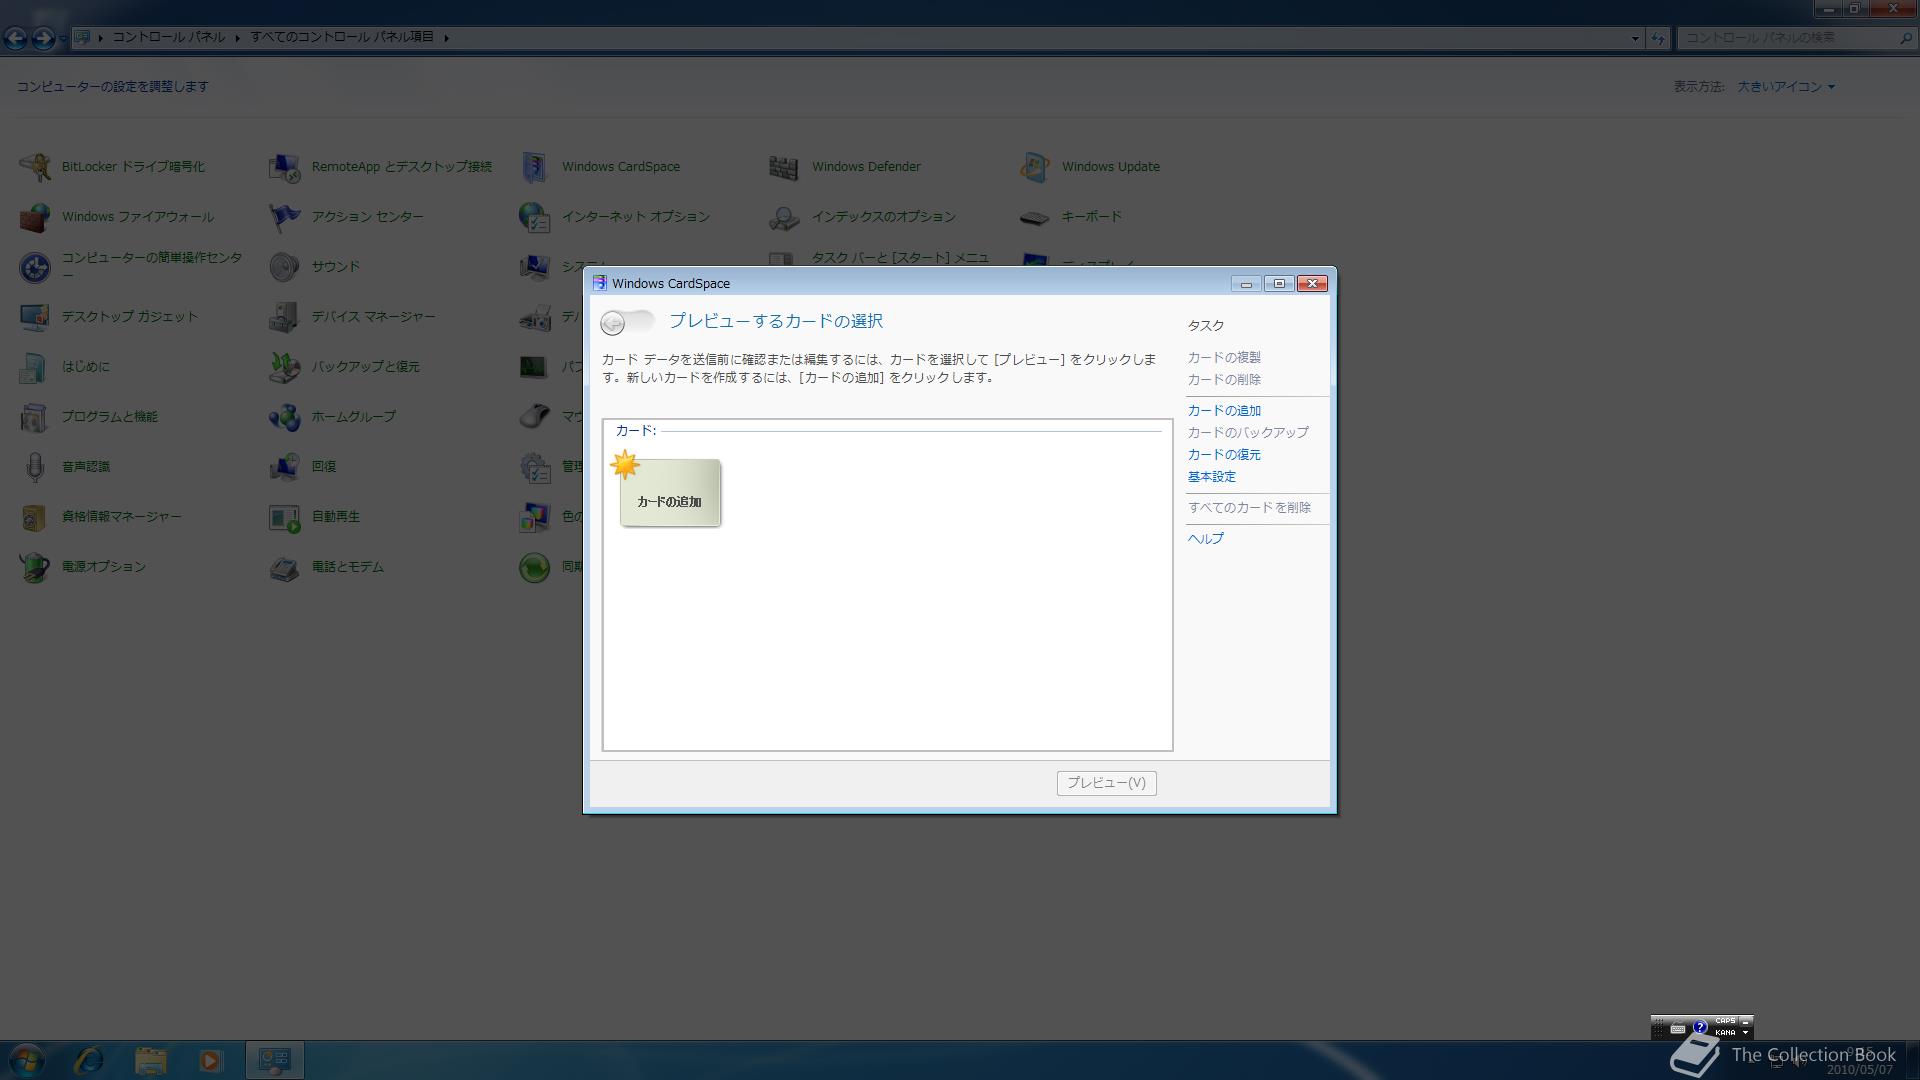Open Windows Defender icon

tap(785, 167)
